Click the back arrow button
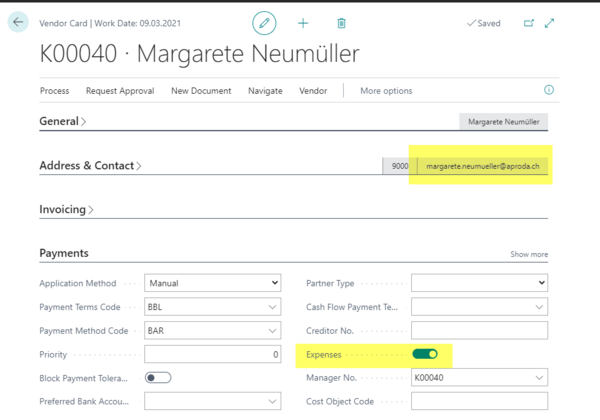Screen dimensions: 600x420 pos(18,22)
